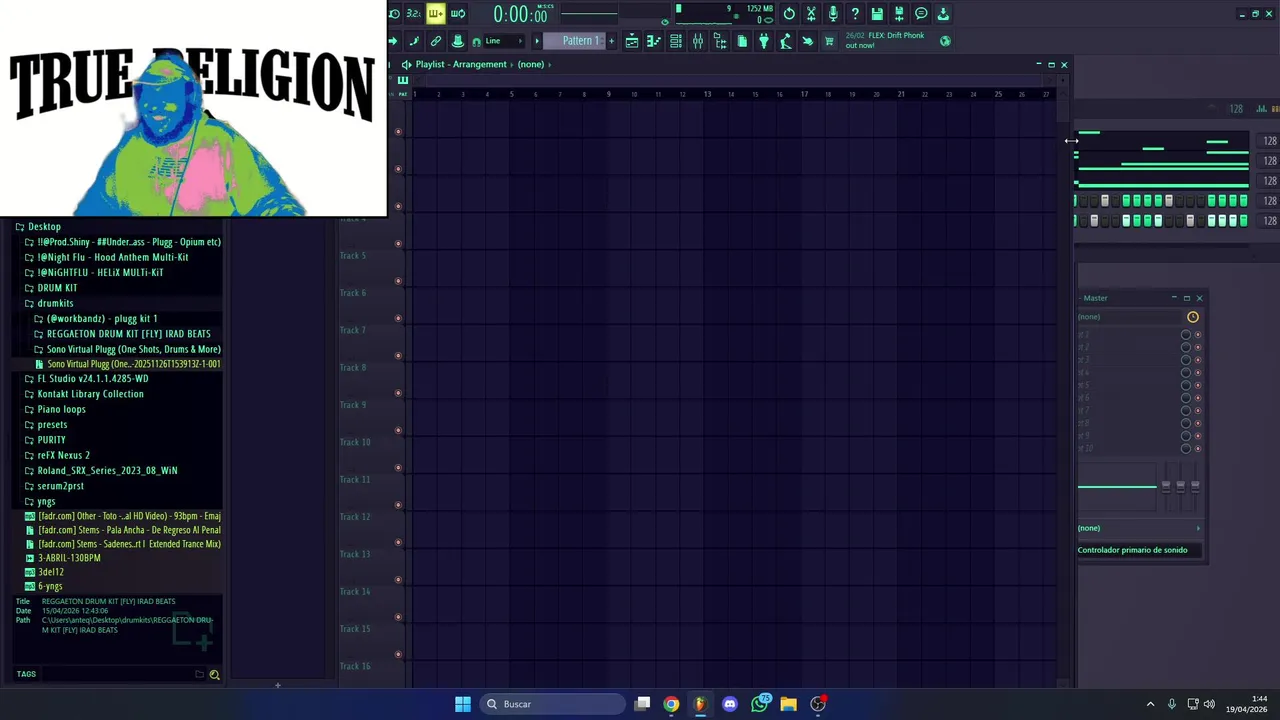Open the Mixer view icon
This screenshot has height=720, width=1280.
tap(698, 41)
